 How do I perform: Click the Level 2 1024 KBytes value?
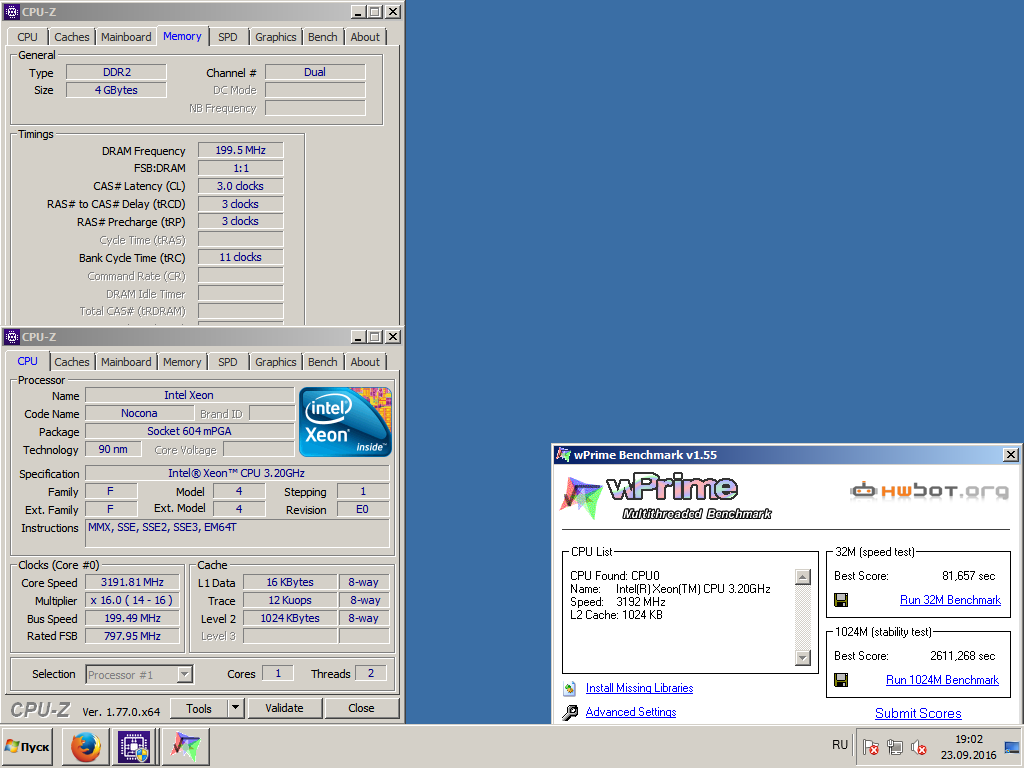pyautogui.click(x=290, y=618)
